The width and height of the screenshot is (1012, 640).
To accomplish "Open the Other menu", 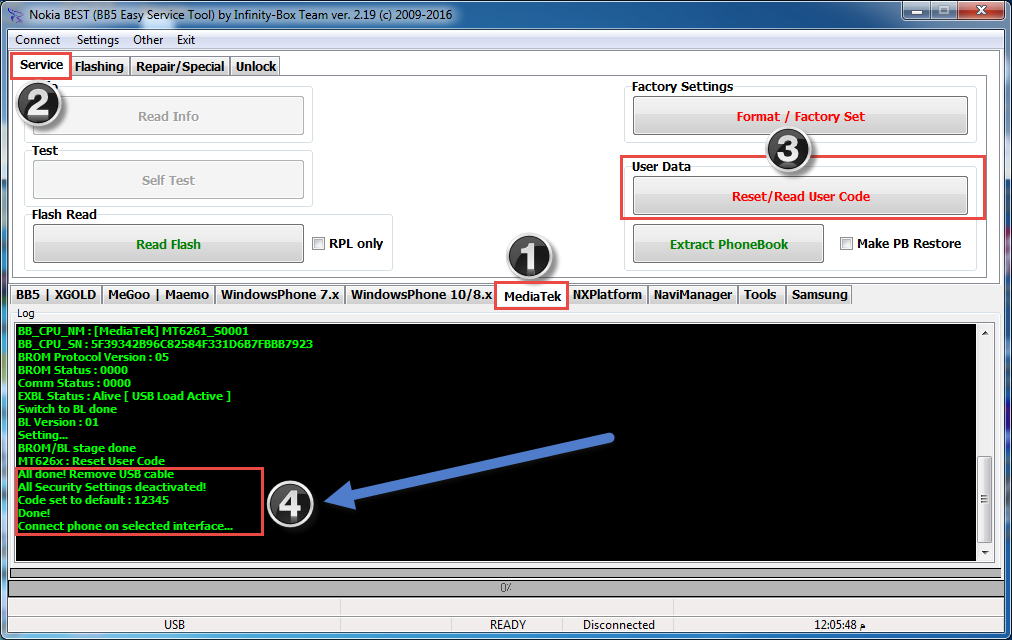I will coord(148,40).
